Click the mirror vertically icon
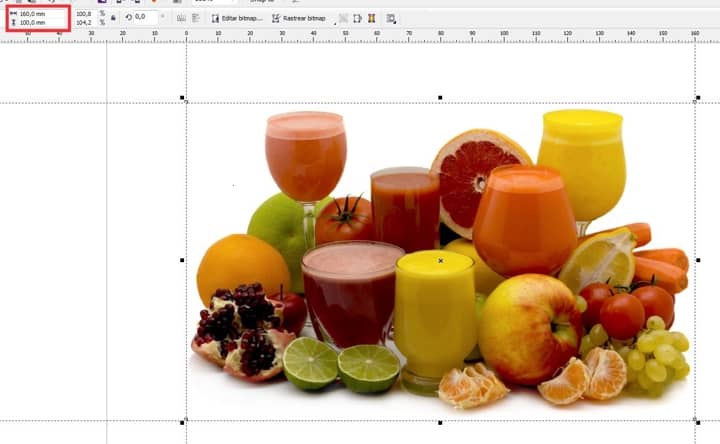 [195, 18]
